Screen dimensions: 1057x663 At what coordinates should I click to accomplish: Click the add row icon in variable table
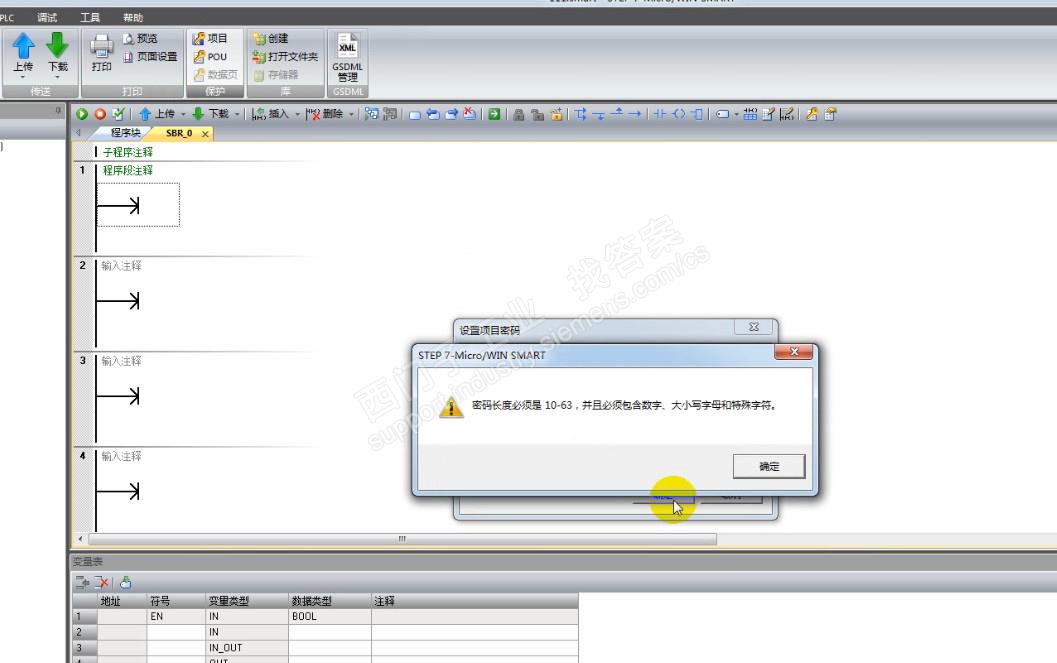82,582
